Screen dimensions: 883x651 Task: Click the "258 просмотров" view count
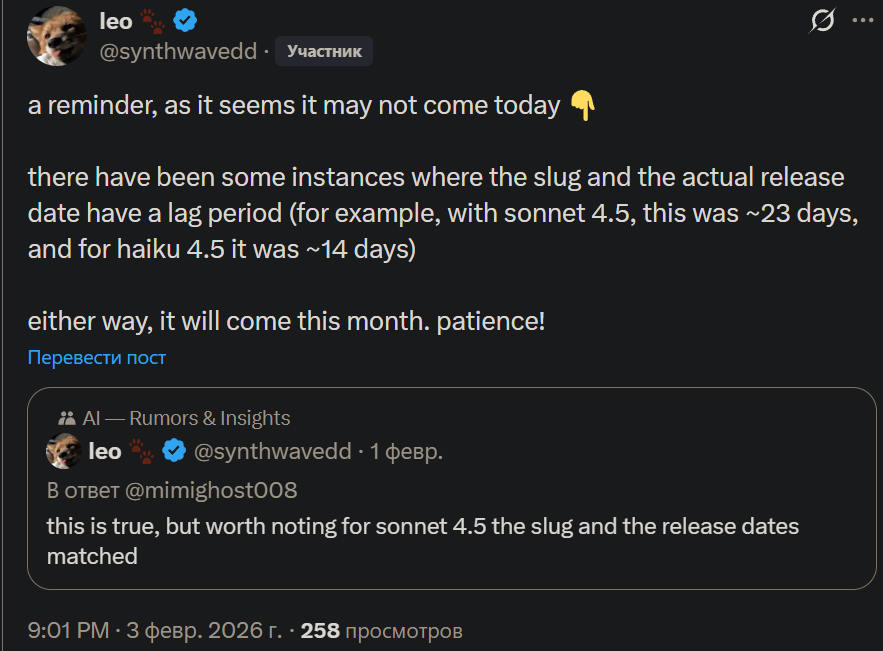tap(382, 631)
